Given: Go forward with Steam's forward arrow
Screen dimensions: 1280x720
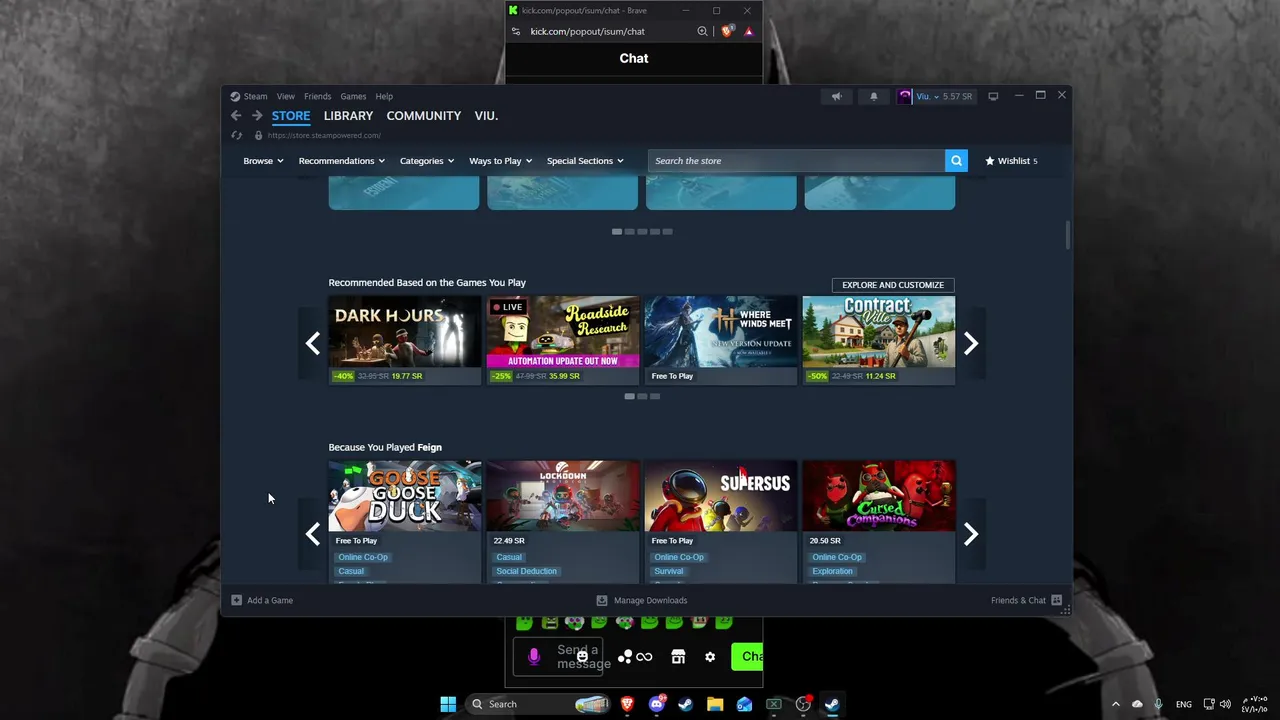Looking at the screenshot, I should (x=257, y=116).
